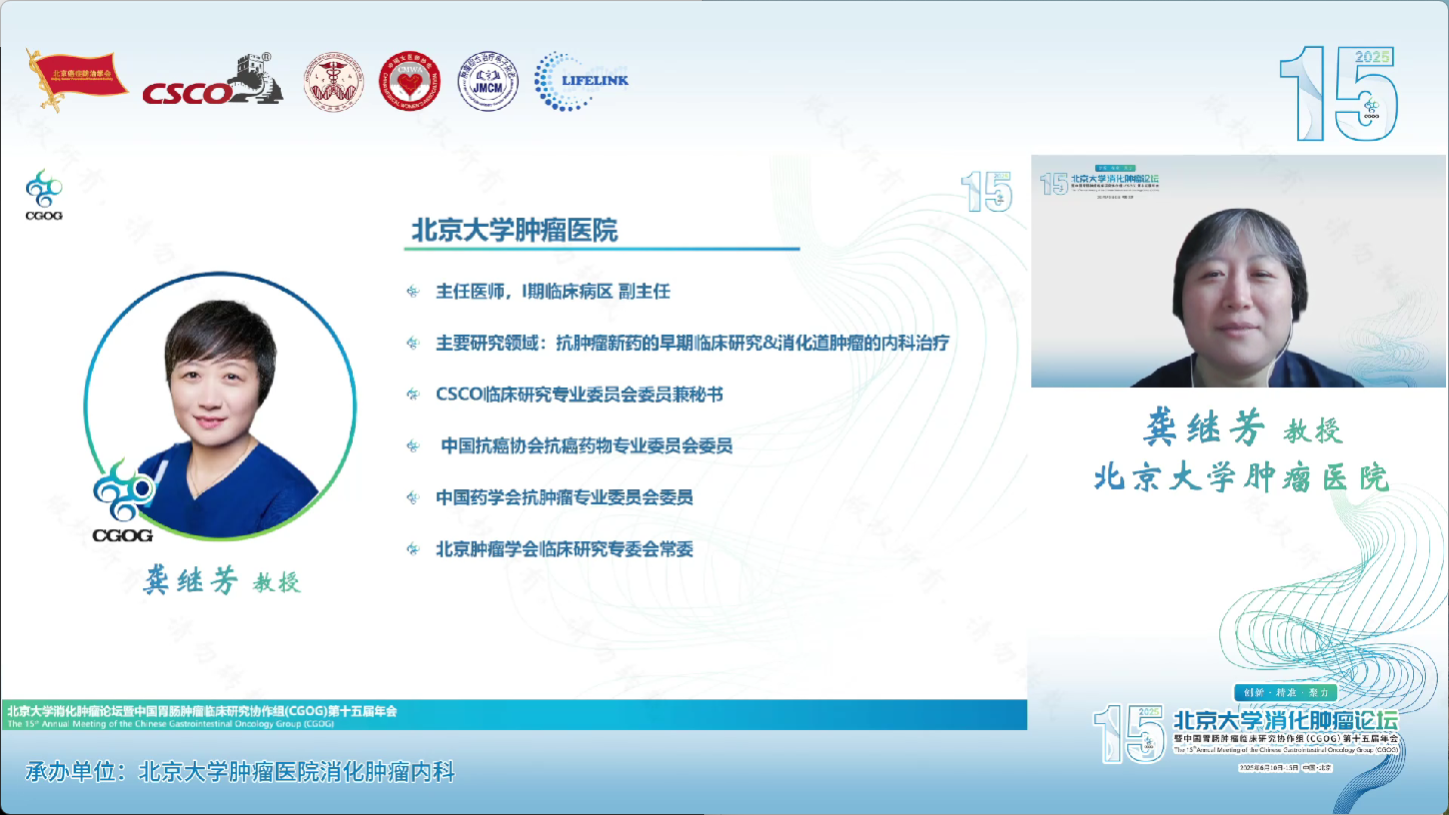Select the speaker webcam video feed

point(1238,271)
